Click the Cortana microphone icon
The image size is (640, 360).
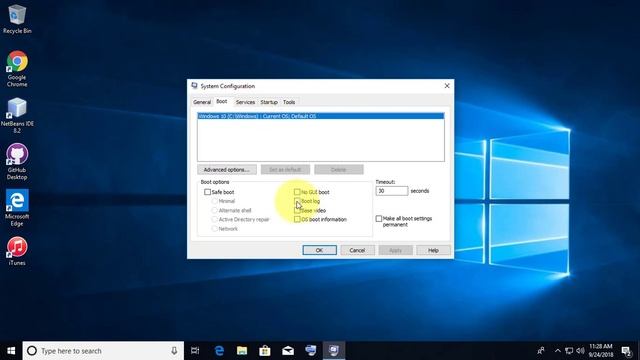[174, 351]
